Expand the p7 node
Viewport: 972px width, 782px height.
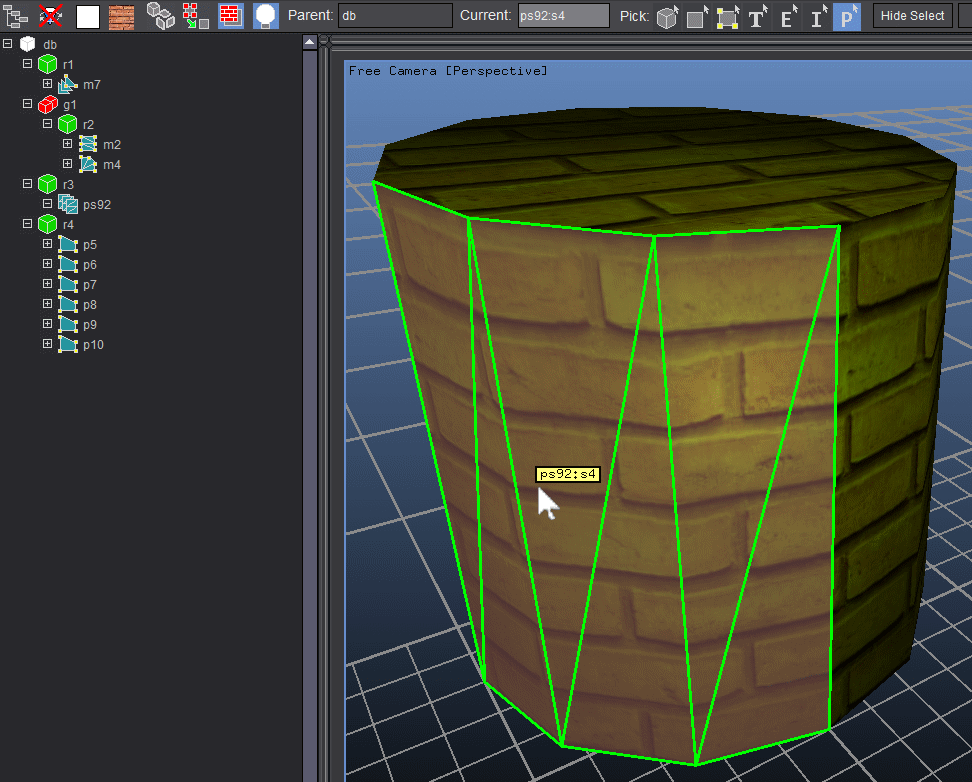coord(47,283)
